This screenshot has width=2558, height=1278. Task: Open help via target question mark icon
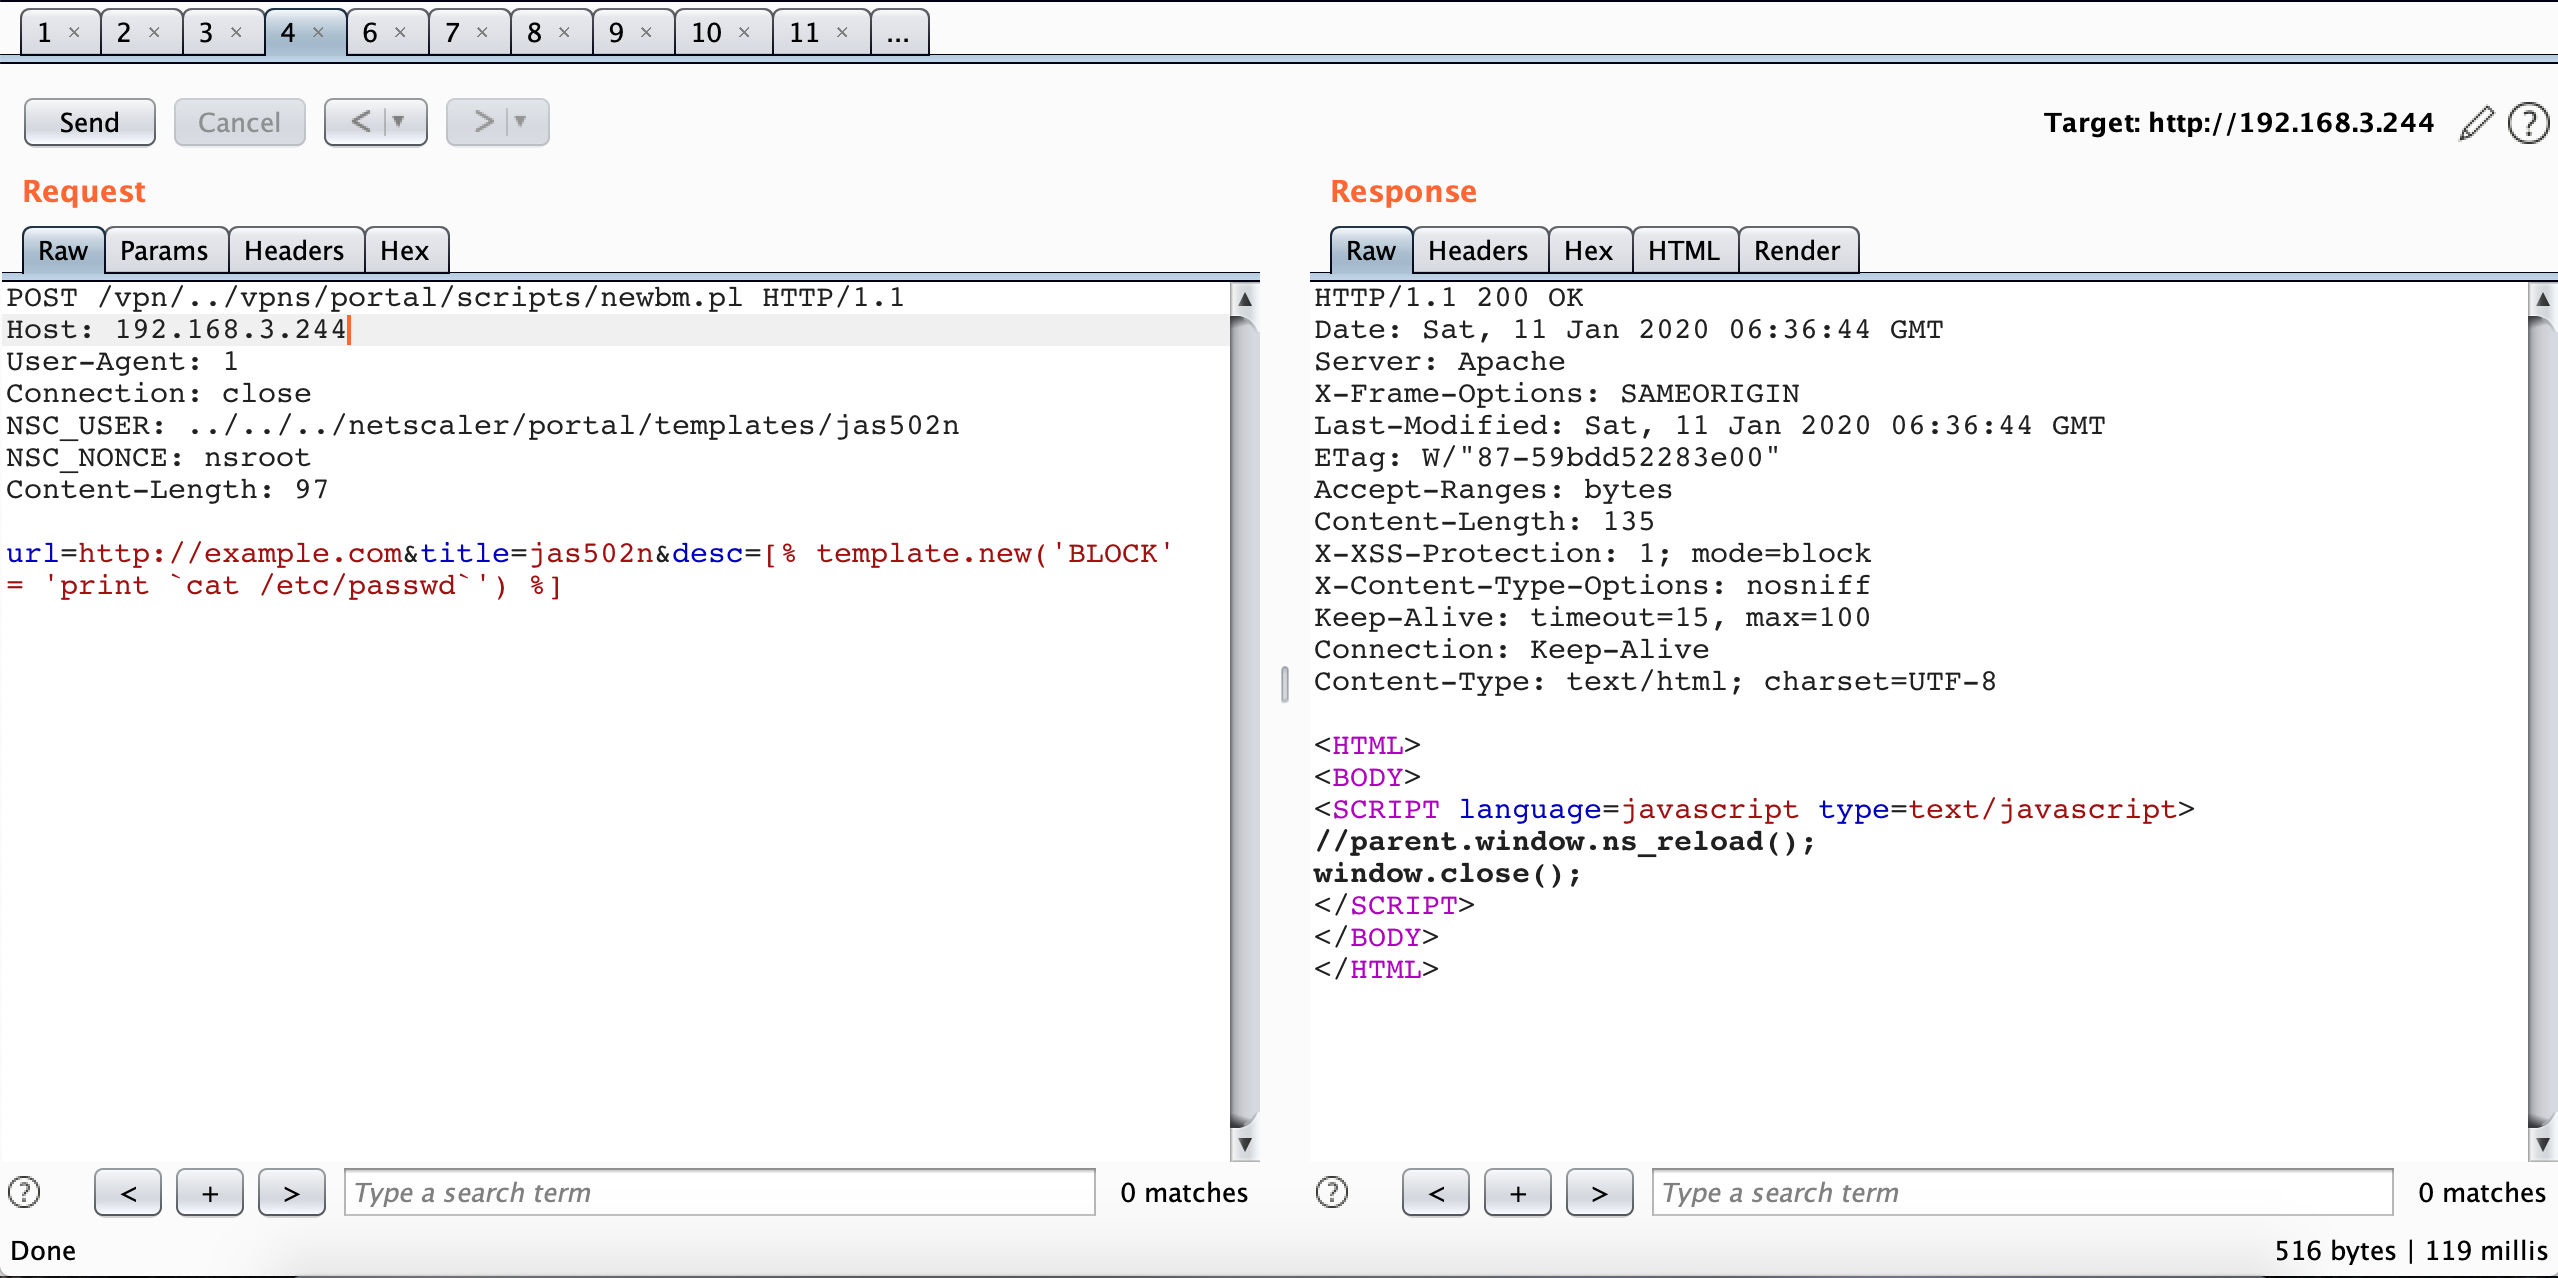[2528, 123]
